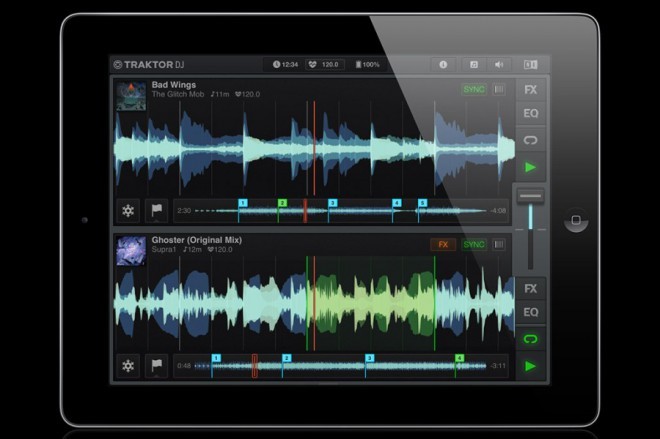The height and width of the screenshot is (439, 660).
Task: Tap Bad Wings album artwork
Action: [x=131, y=96]
